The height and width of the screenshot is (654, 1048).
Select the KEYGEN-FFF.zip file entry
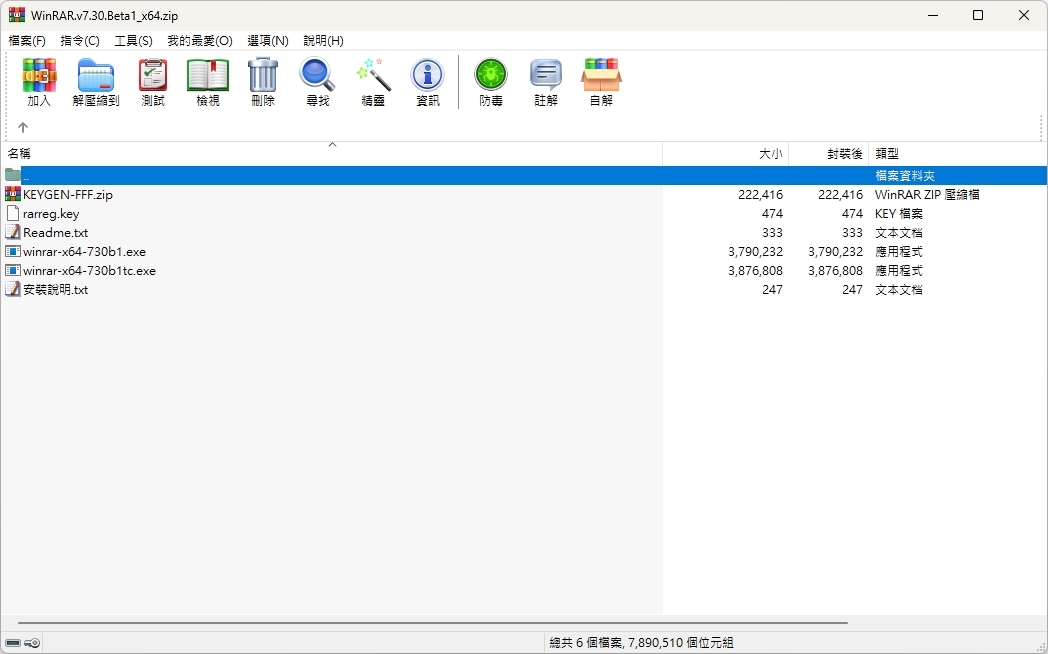pos(68,194)
